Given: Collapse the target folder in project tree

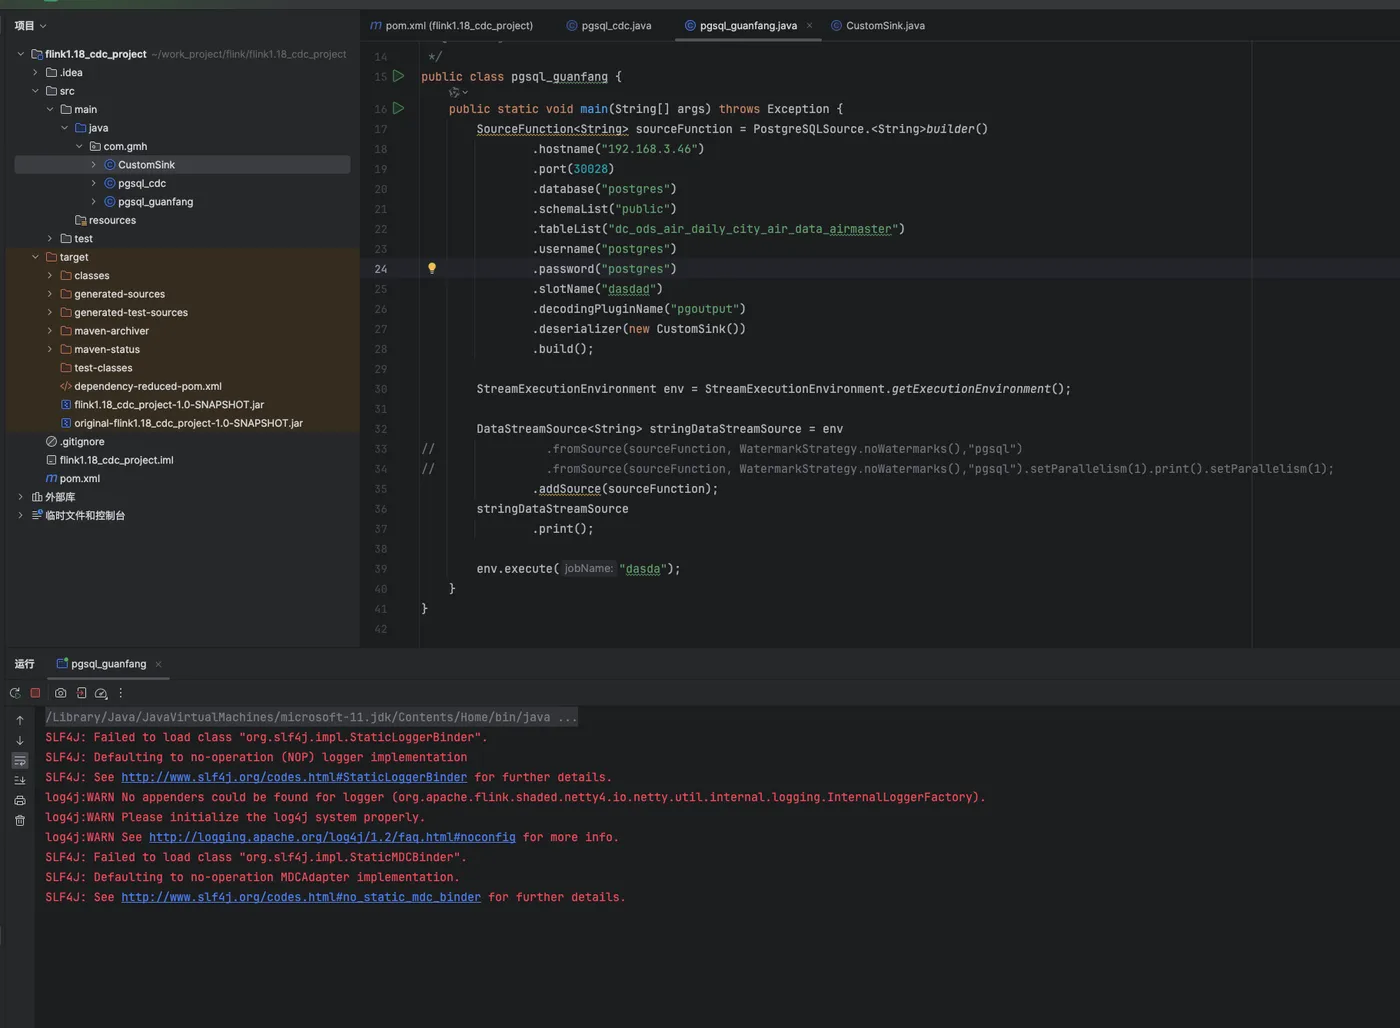Looking at the screenshot, I should [35, 257].
